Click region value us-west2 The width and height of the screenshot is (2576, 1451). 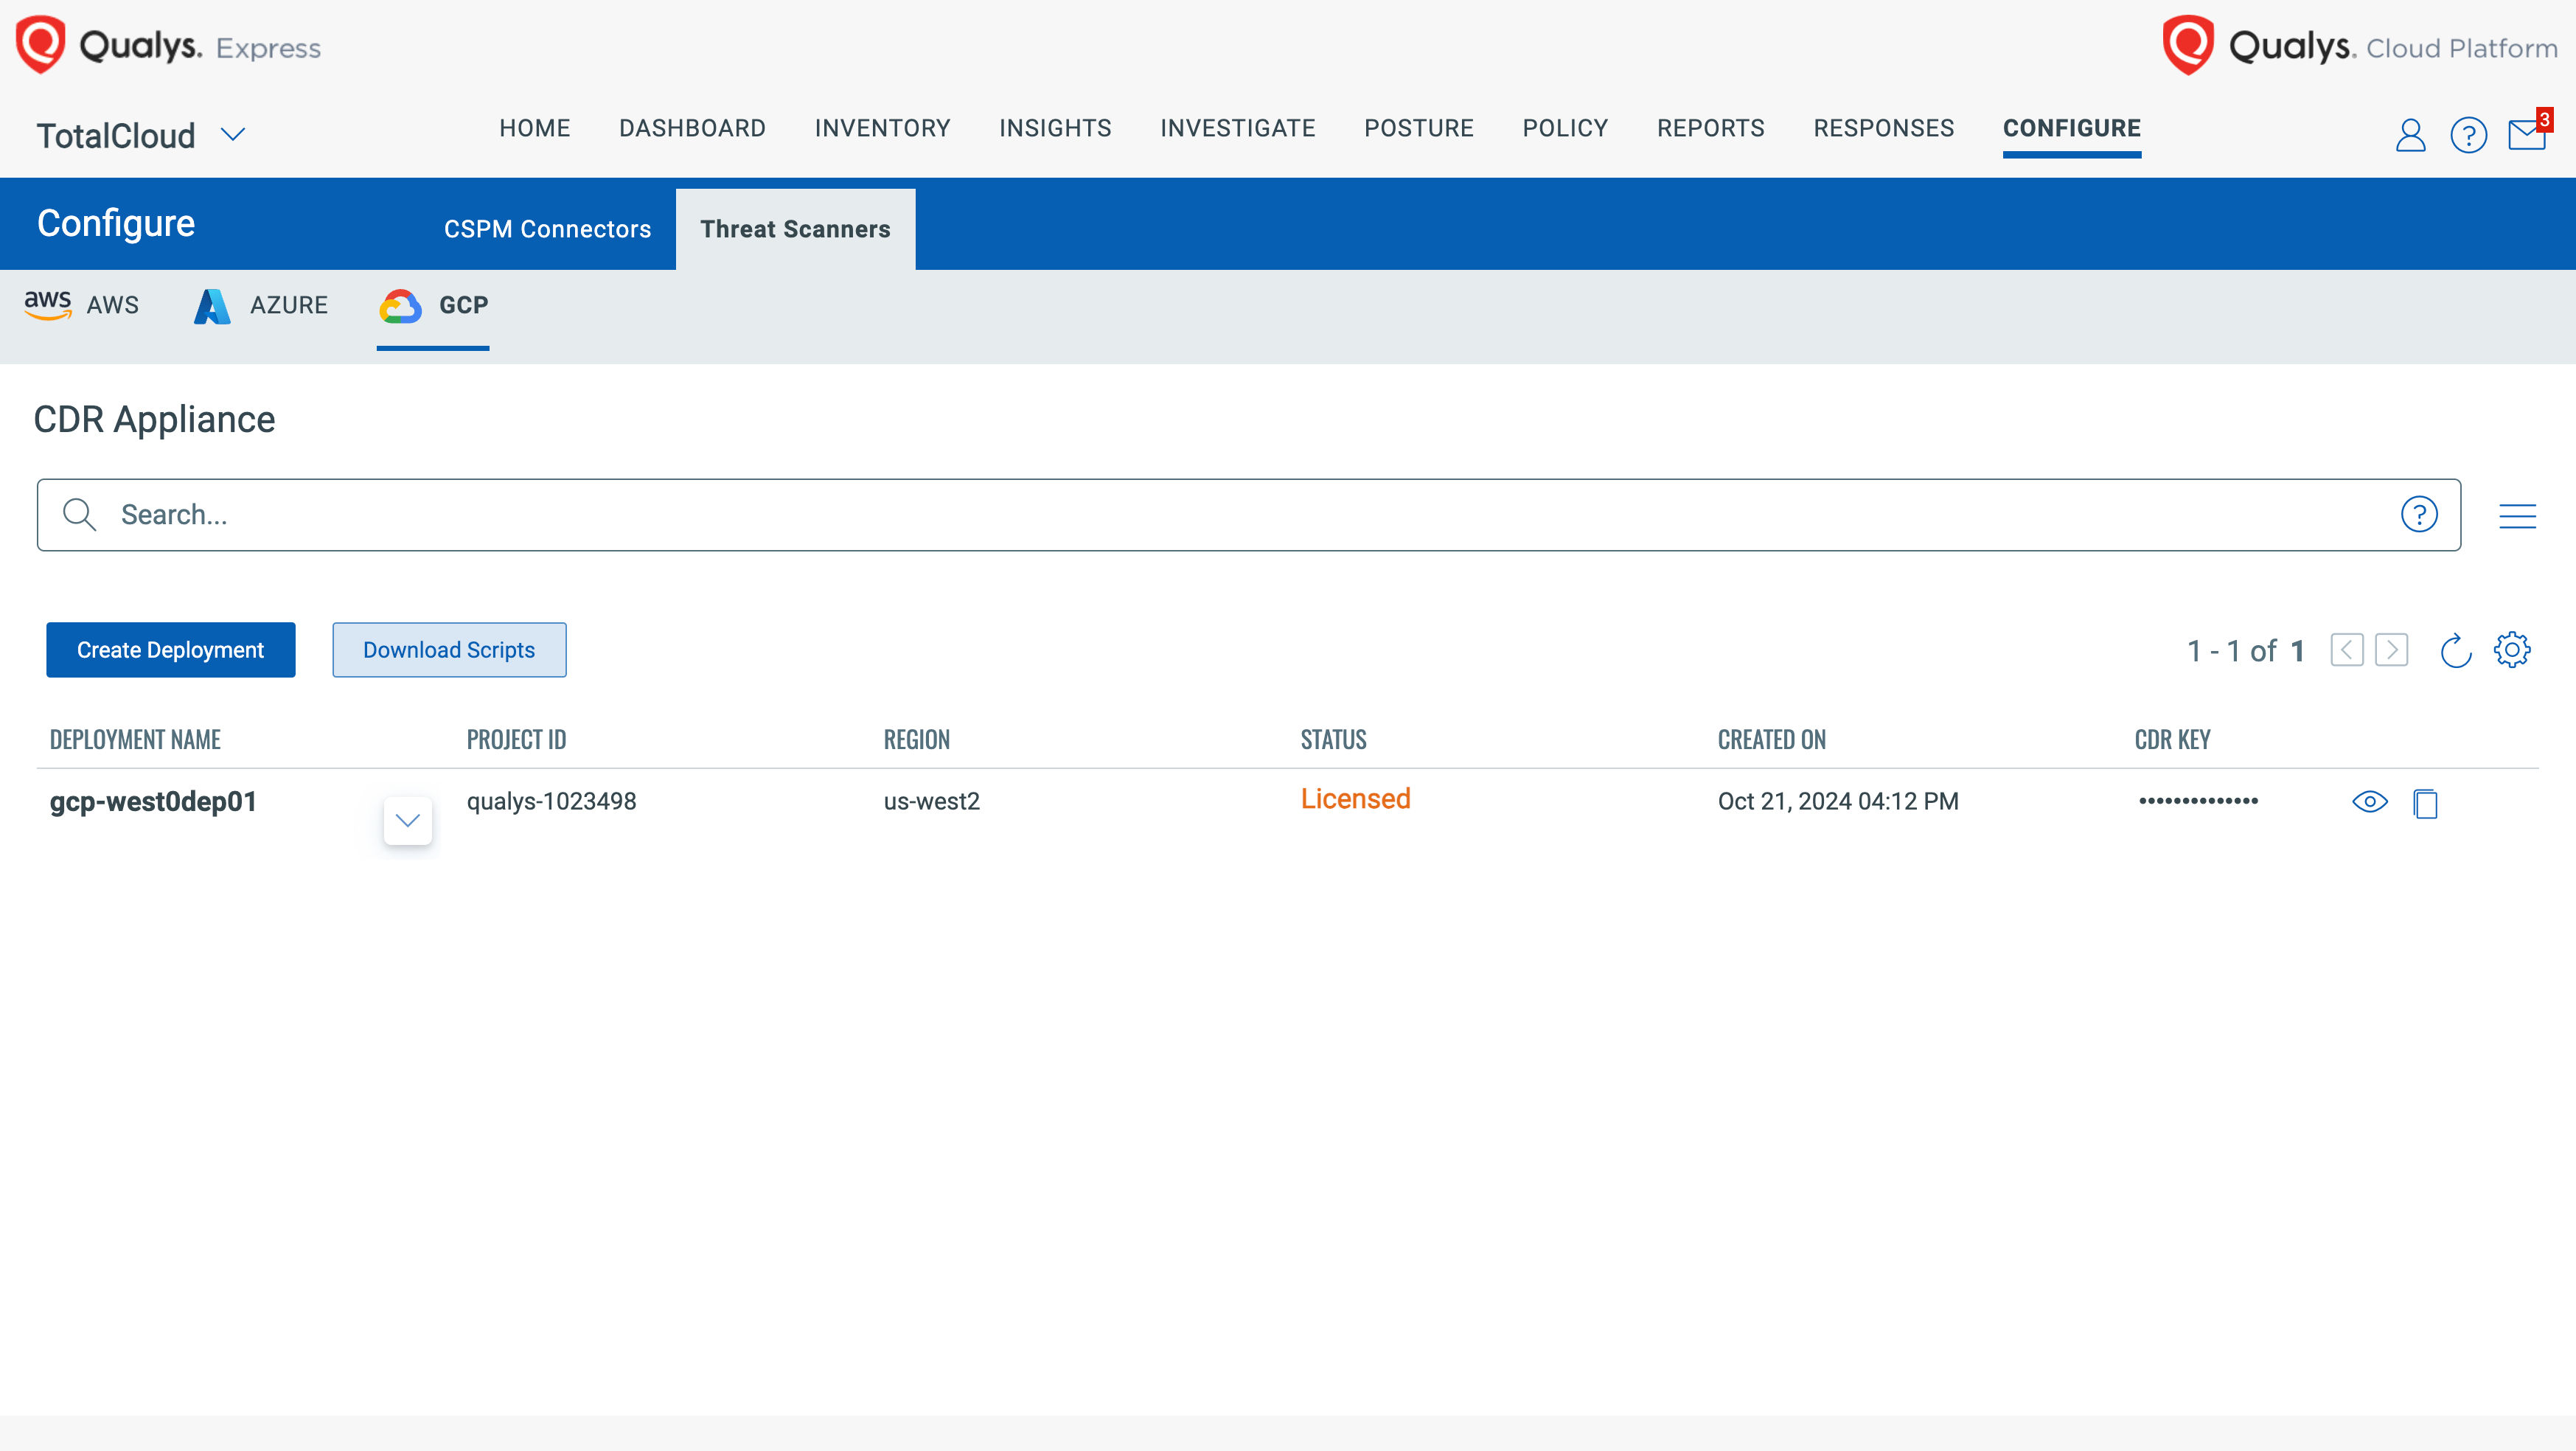(931, 801)
